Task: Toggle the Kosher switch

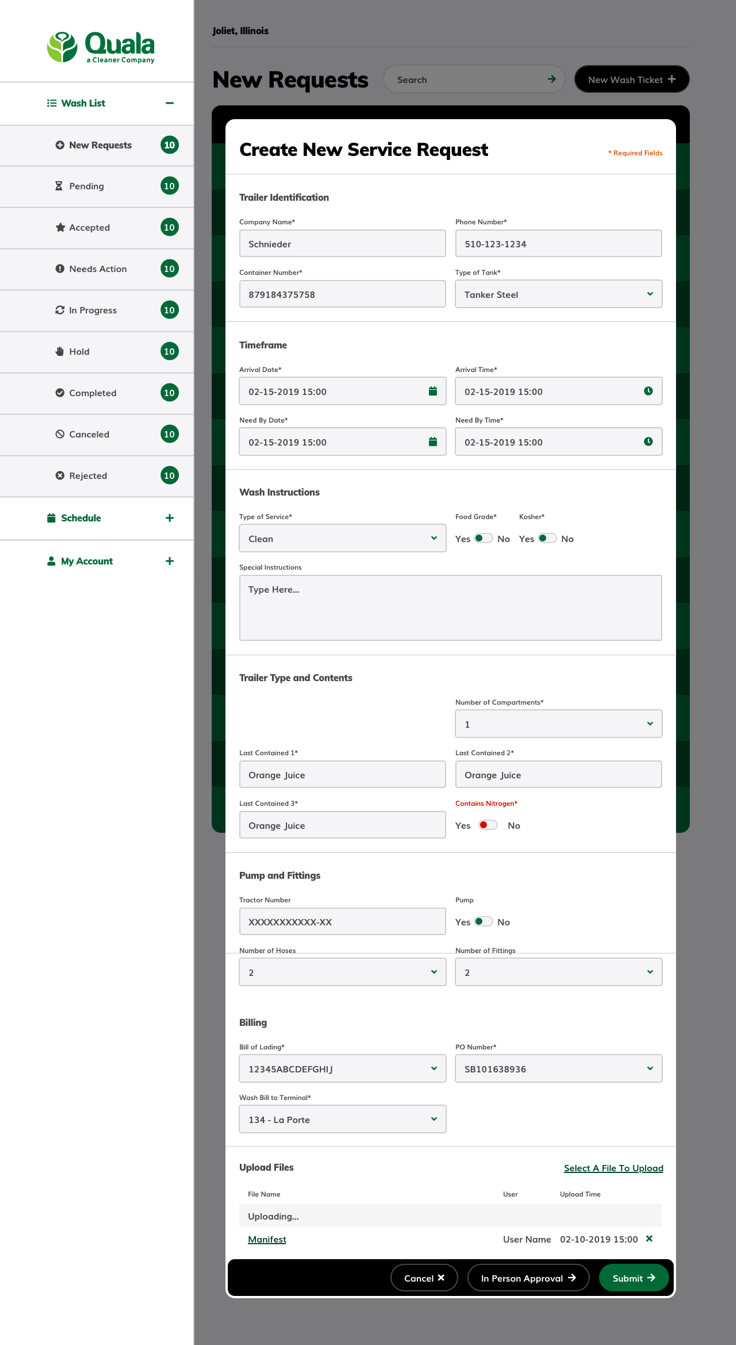Action: point(547,538)
